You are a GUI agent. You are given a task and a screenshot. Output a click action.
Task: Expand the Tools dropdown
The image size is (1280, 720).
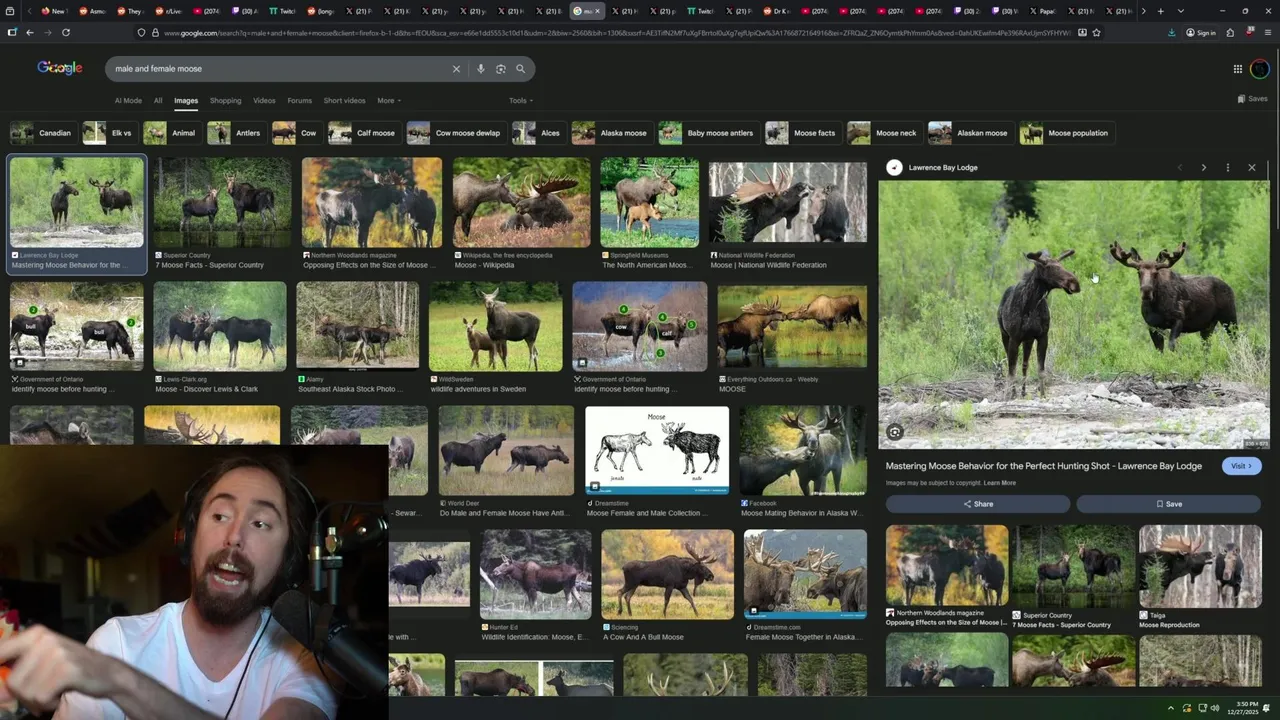coord(520,100)
